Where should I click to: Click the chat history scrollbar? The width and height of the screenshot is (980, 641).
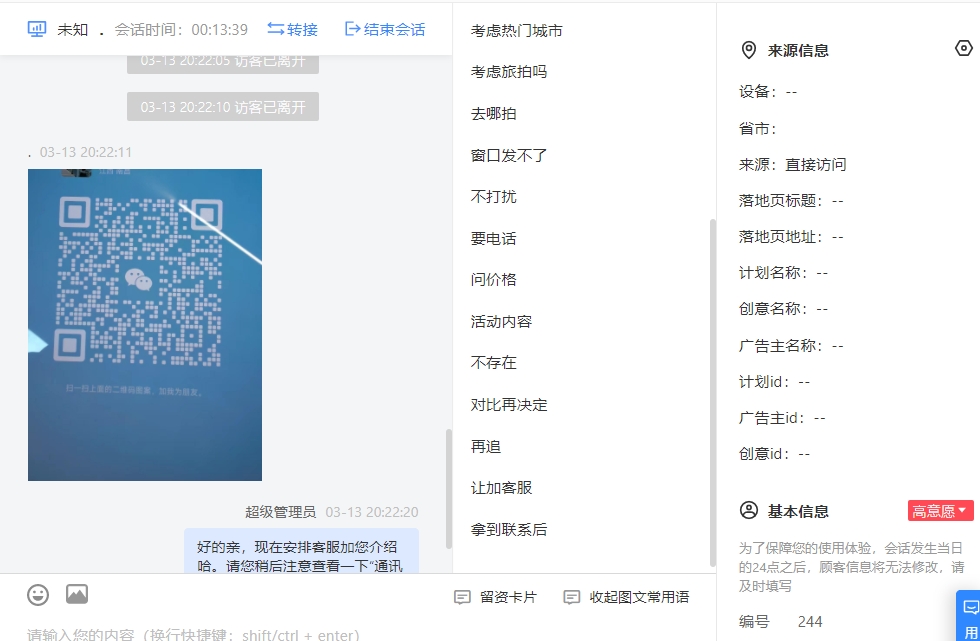point(449,489)
